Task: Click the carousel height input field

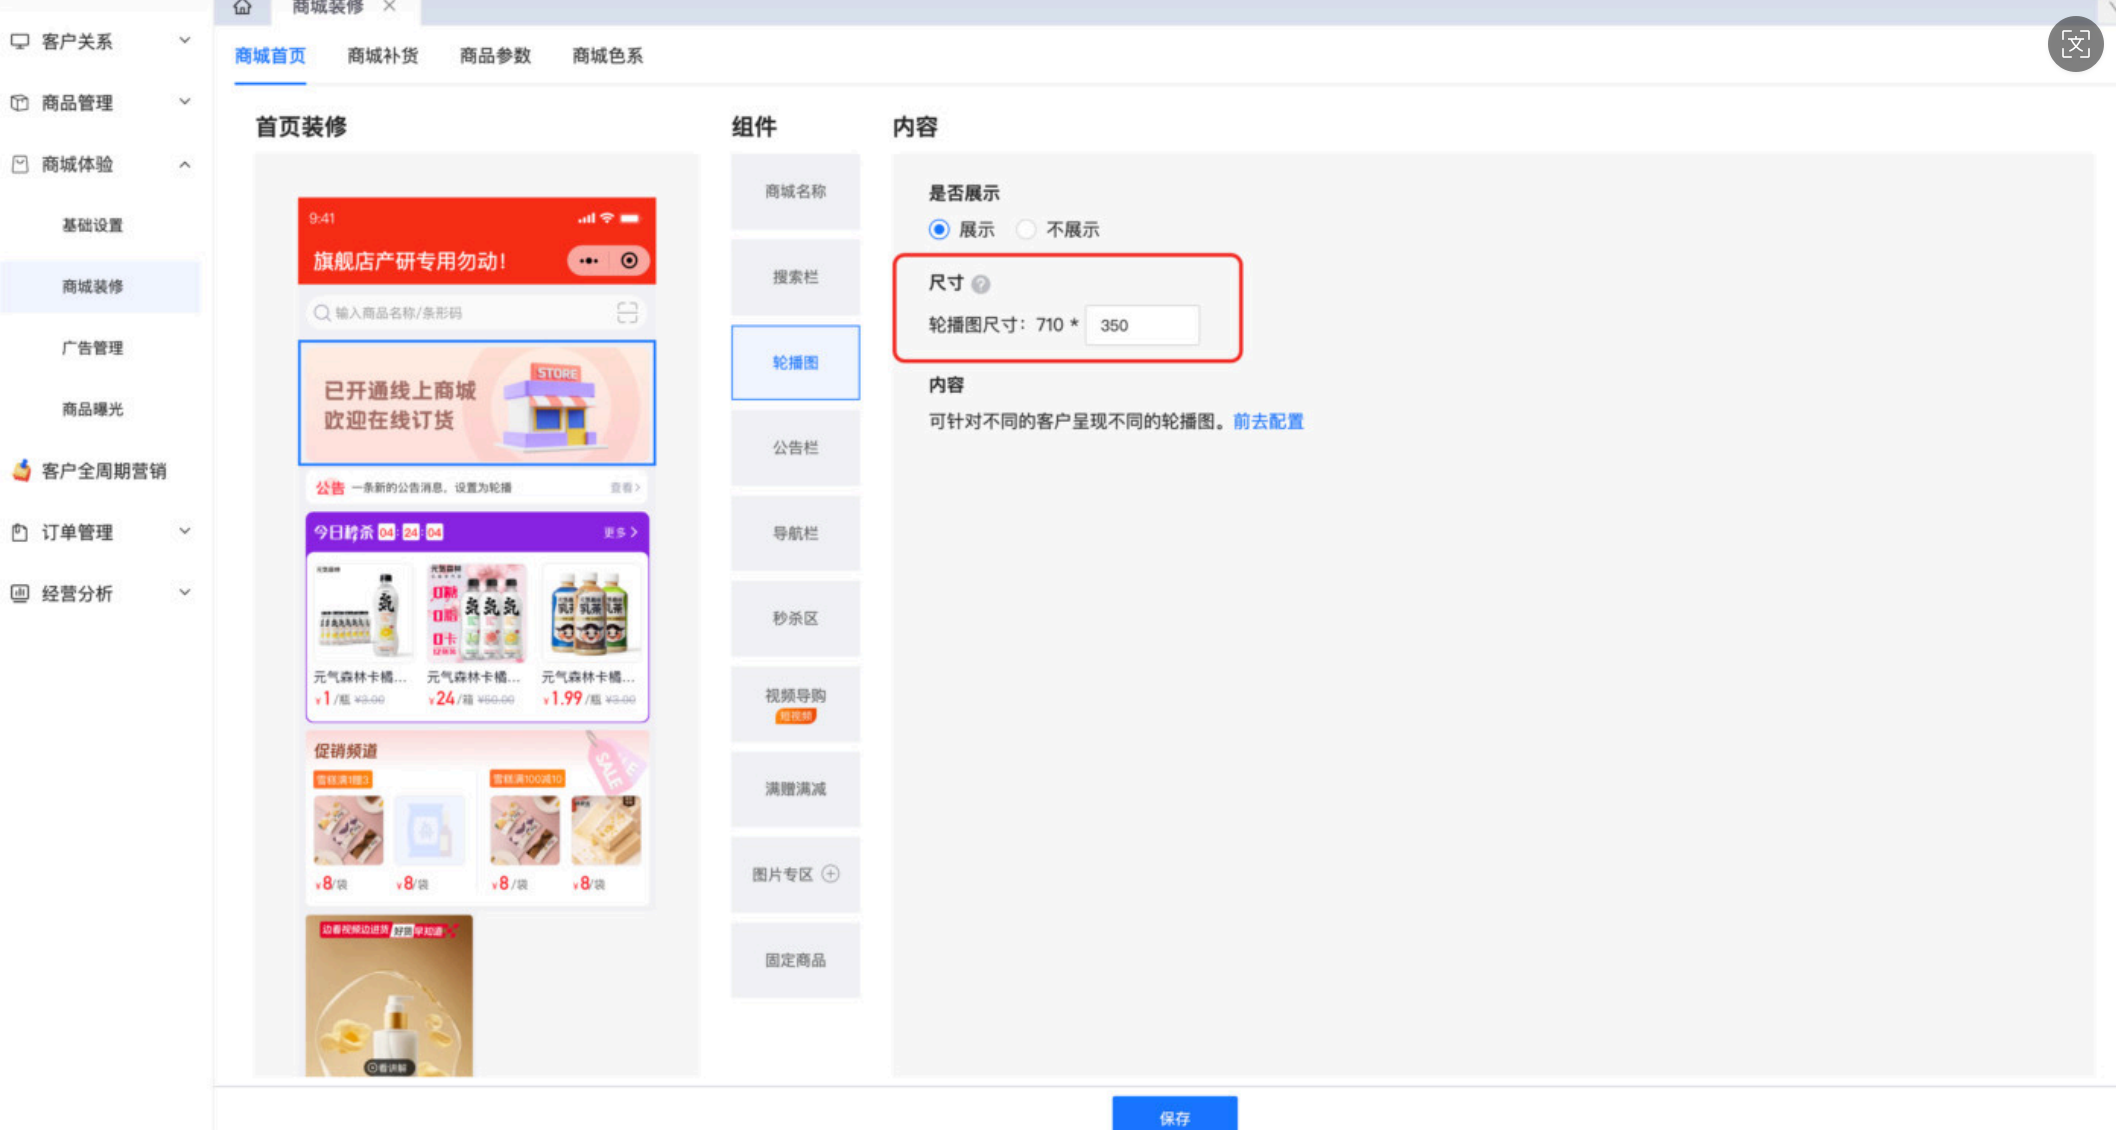Action: point(1142,325)
